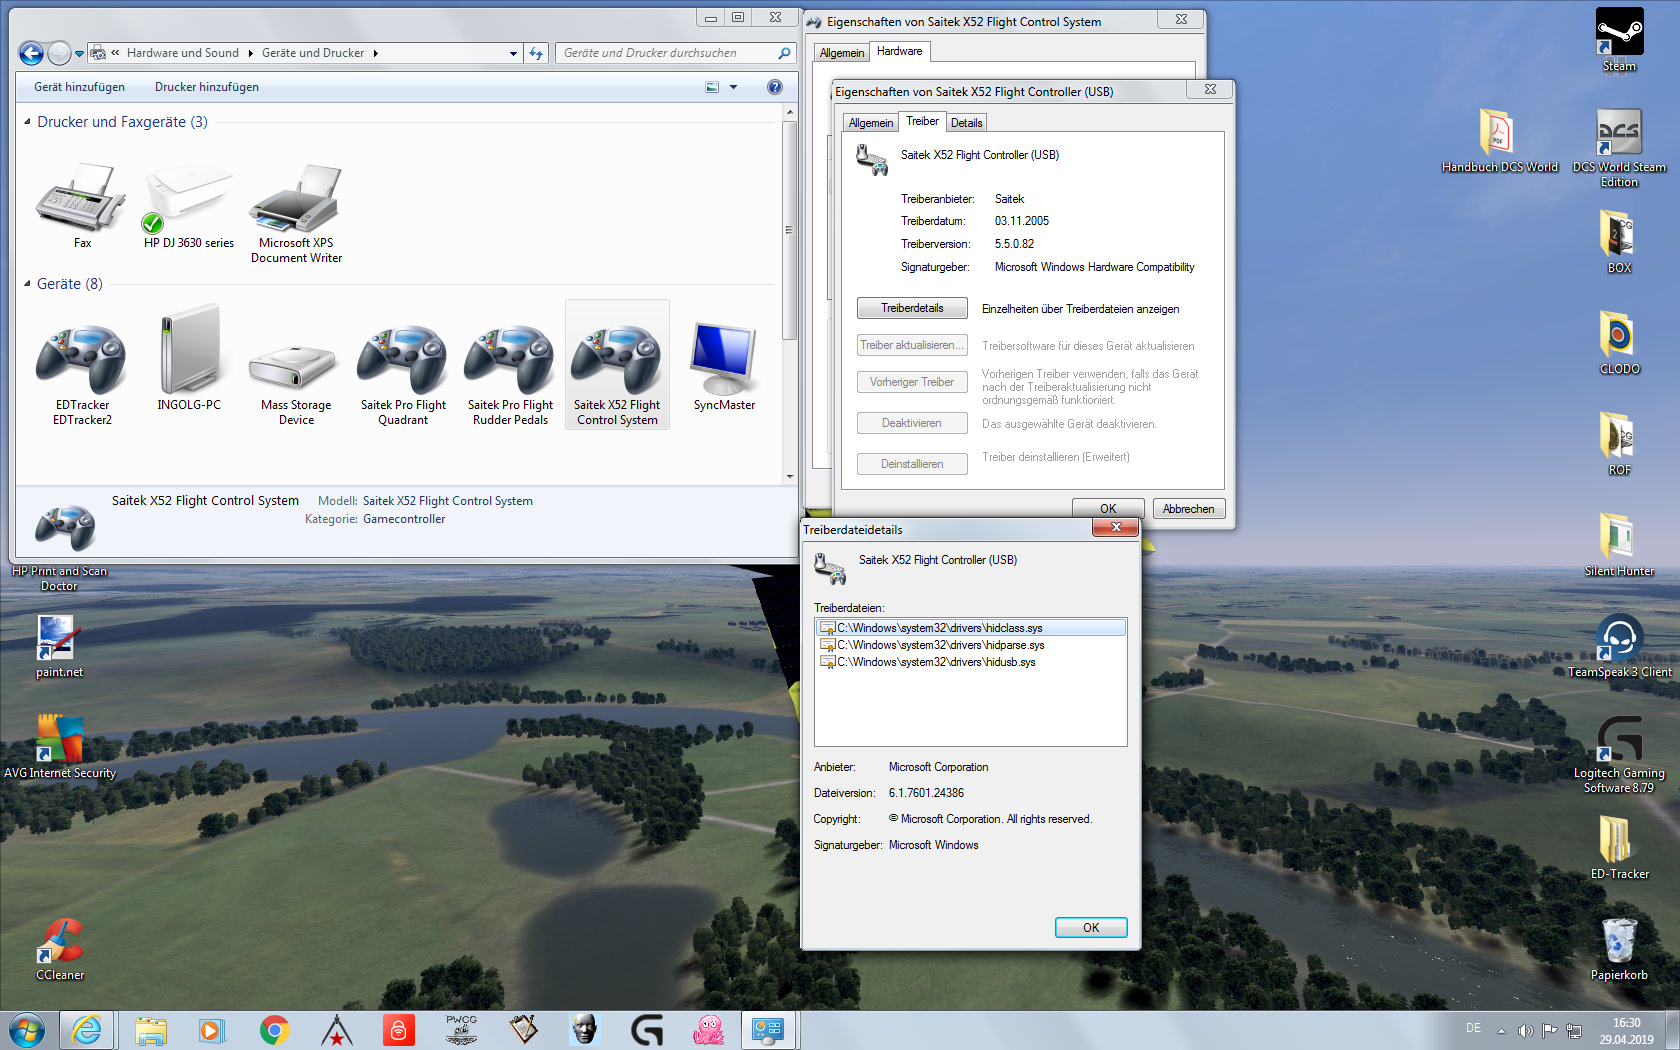The width and height of the screenshot is (1680, 1050).
Task: Open Handbuch DCS World PDF icon
Action: pyautogui.click(x=1499, y=141)
